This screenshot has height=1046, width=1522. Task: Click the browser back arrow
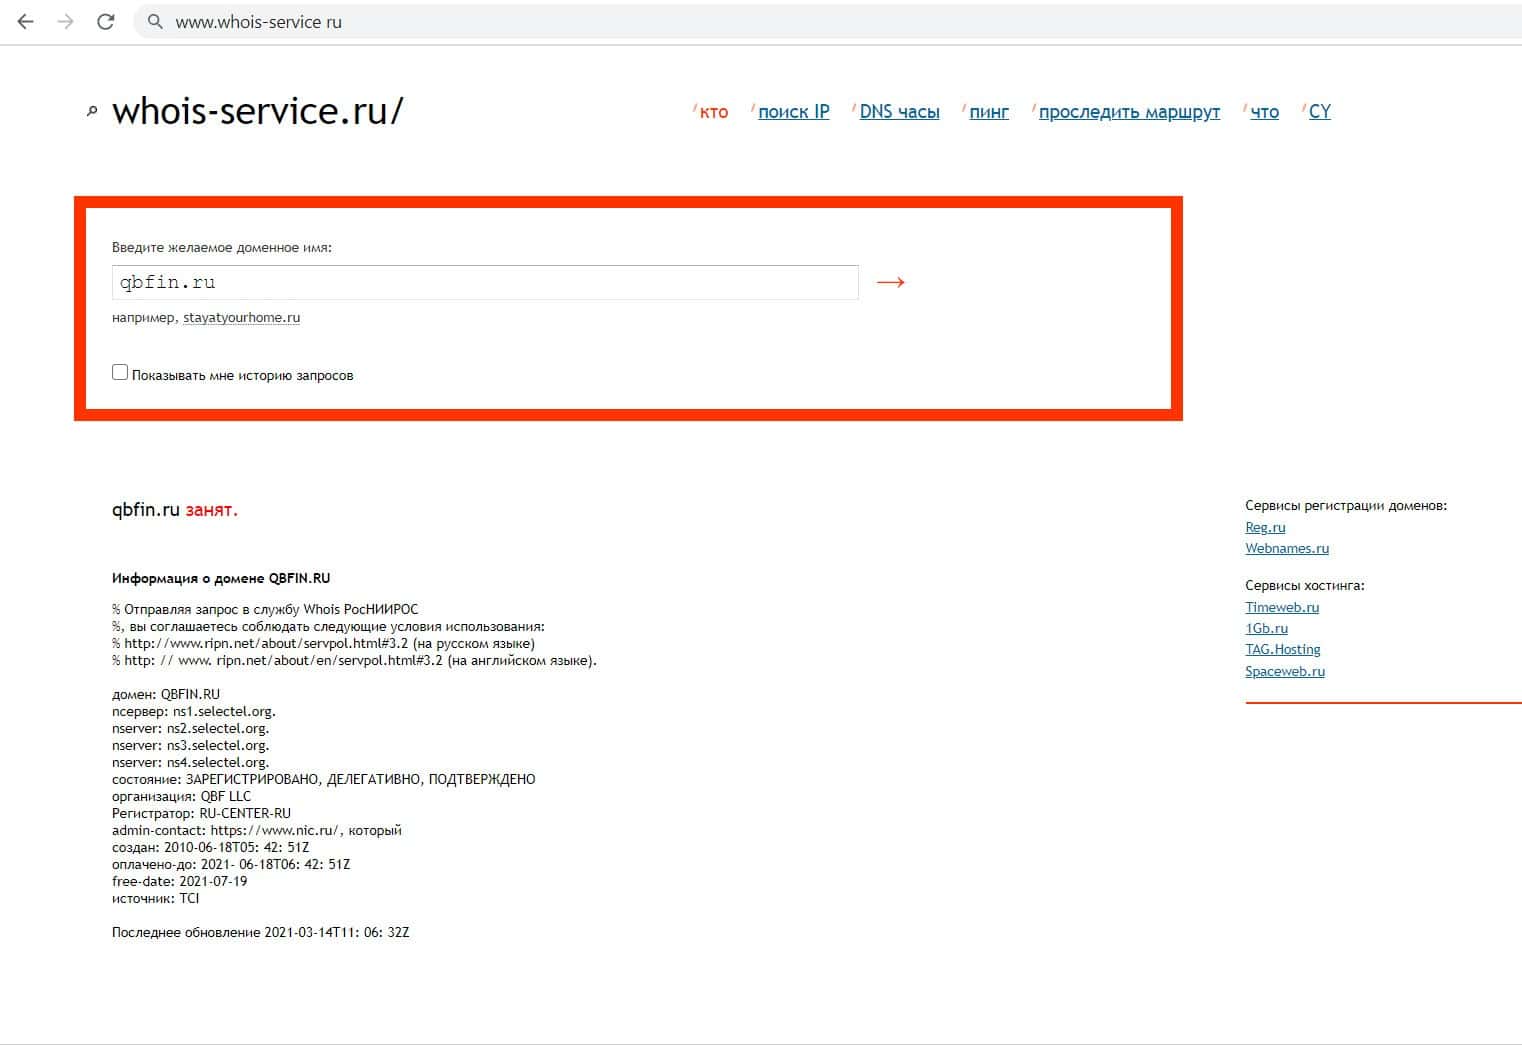[26, 22]
